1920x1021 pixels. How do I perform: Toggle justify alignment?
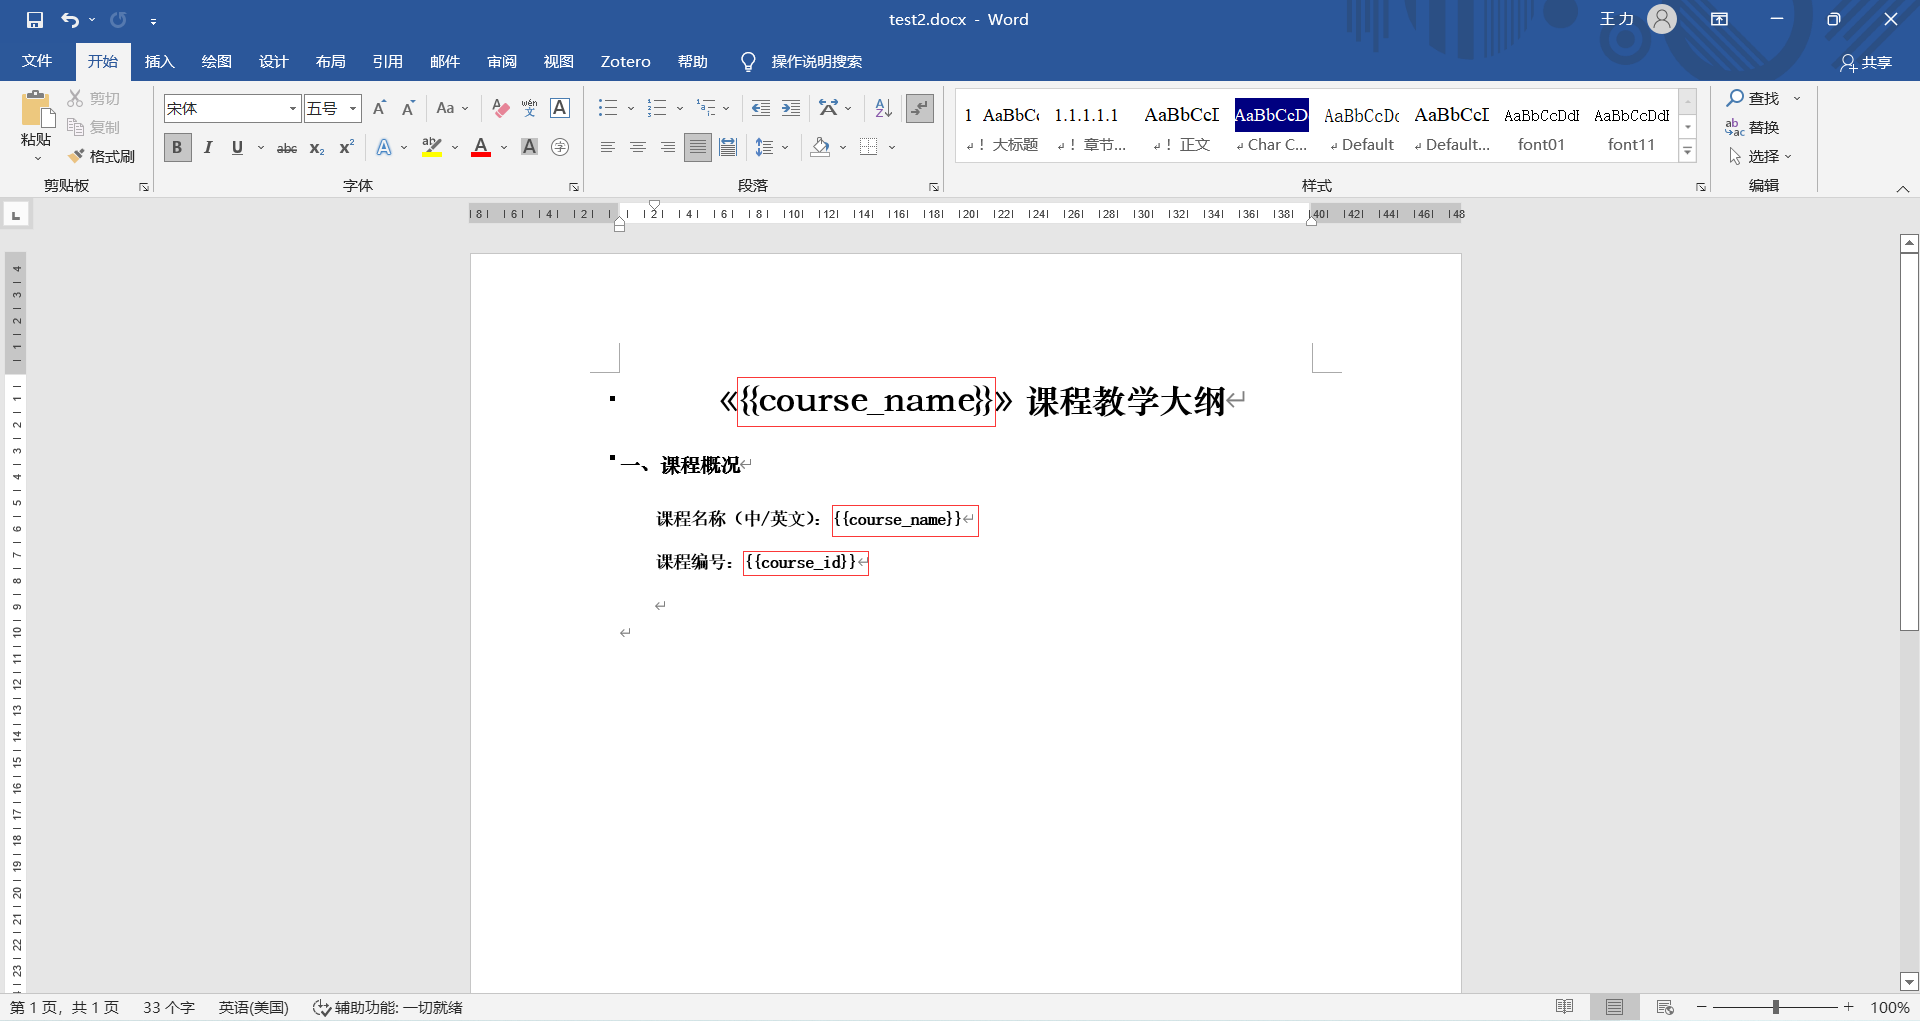point(698,148)
